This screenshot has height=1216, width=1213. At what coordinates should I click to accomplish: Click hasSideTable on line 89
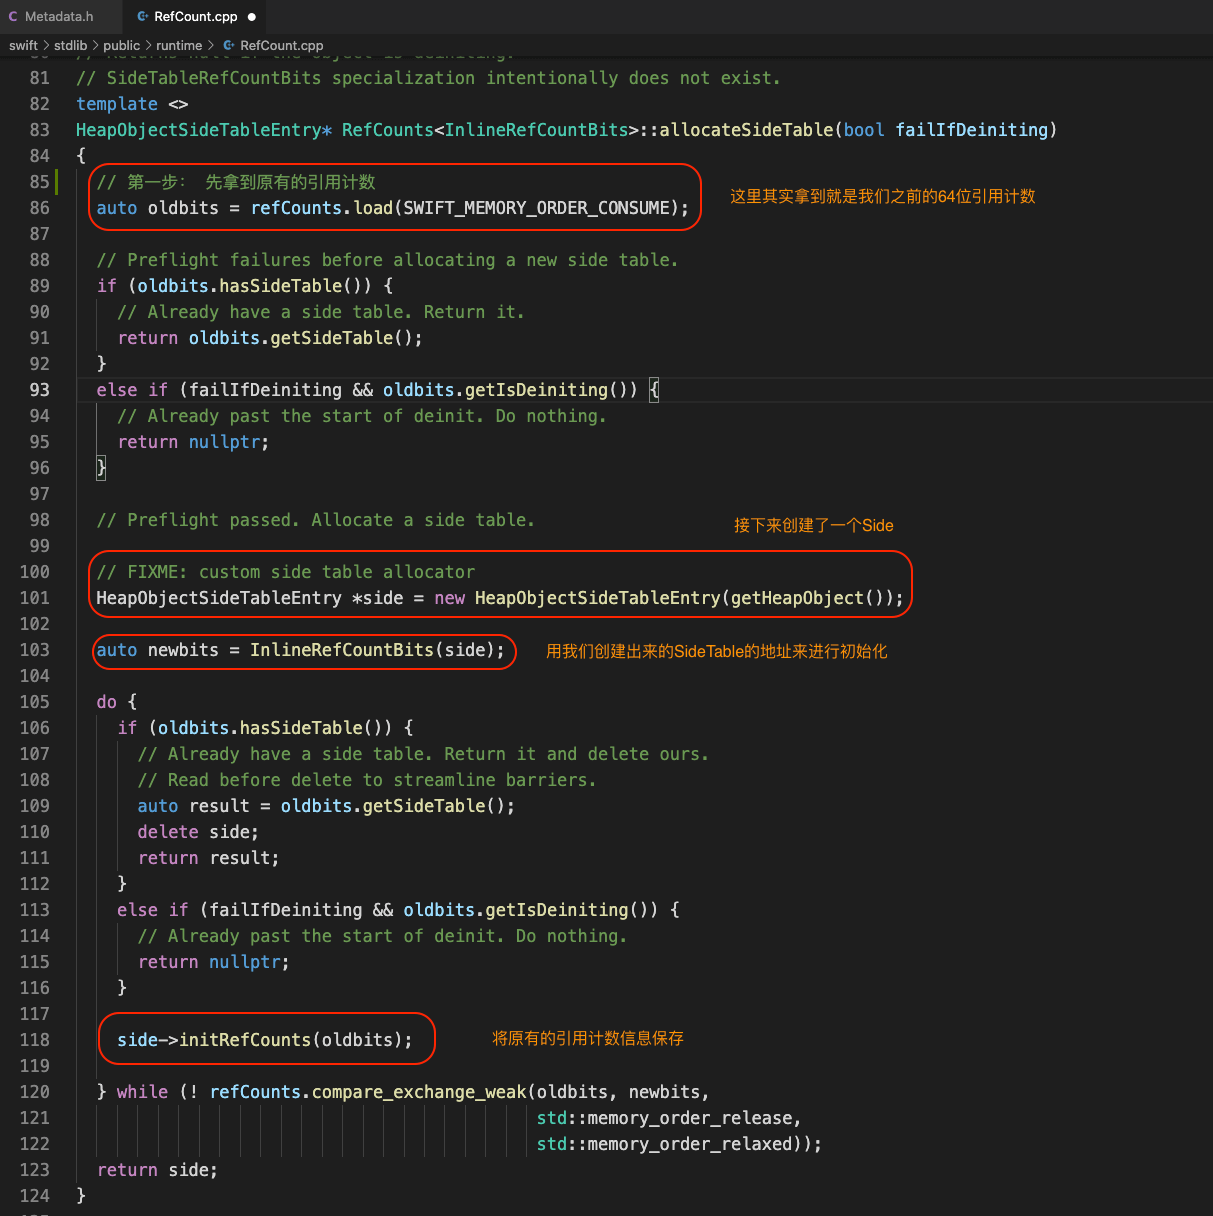[281, 286]
